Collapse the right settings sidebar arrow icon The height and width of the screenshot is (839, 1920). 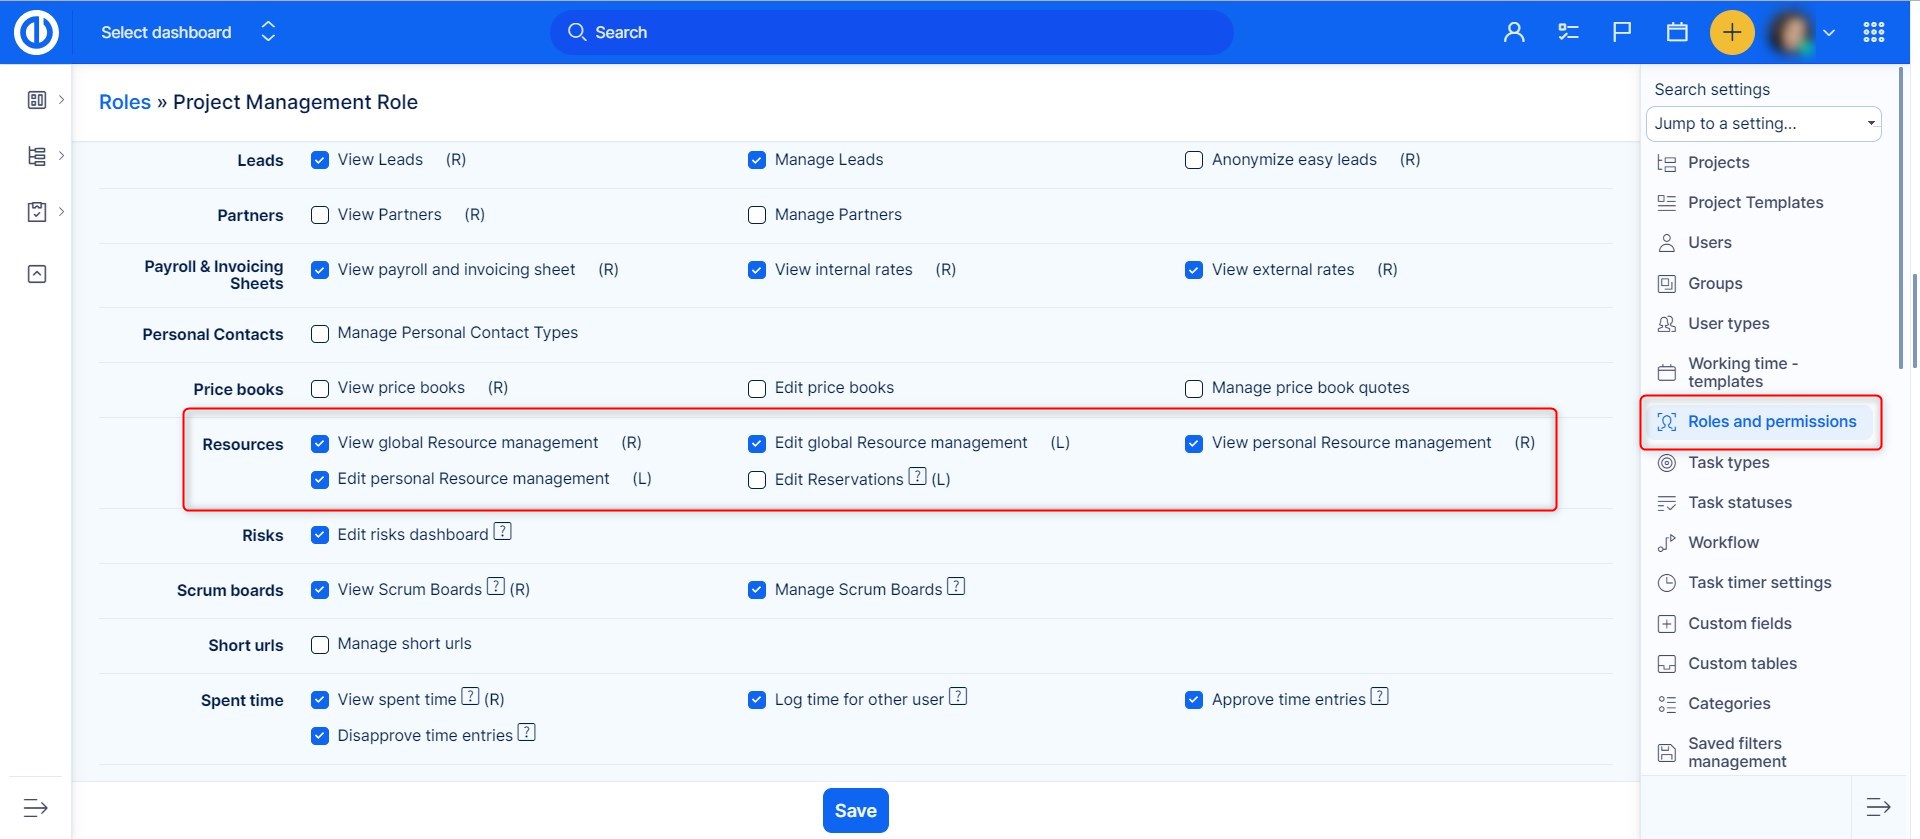pos(1878,807)
